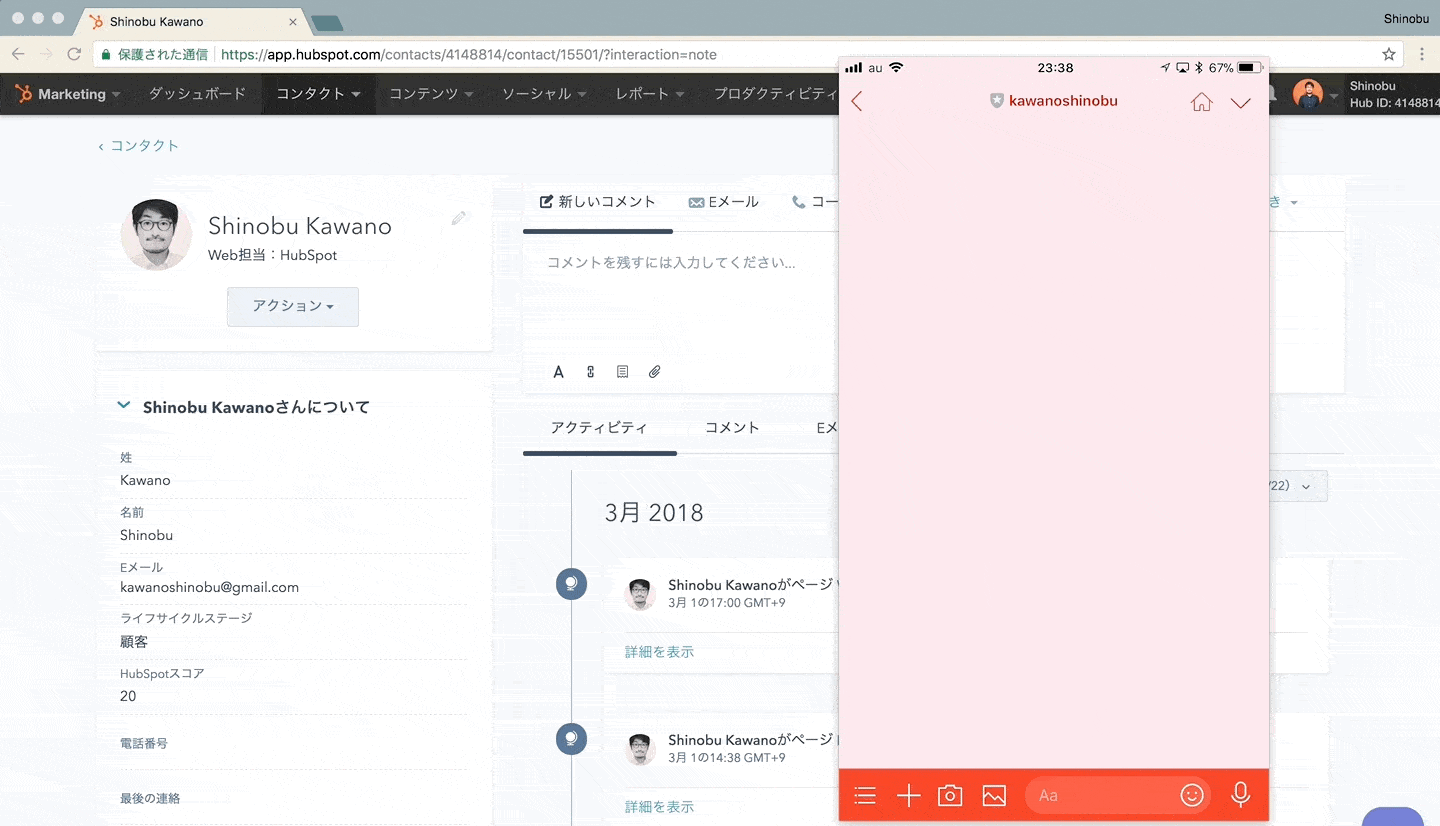Click the snippet document icon in comment toolbar

[622, 372]
